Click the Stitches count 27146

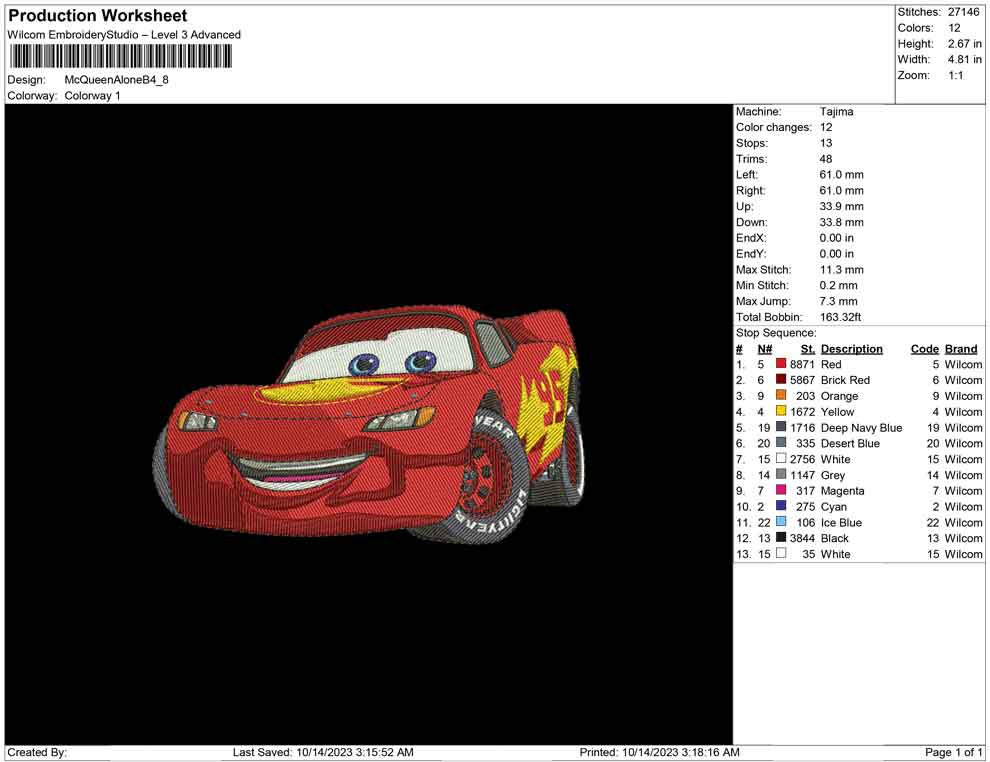pyautogui.click(x=964, y=12)
